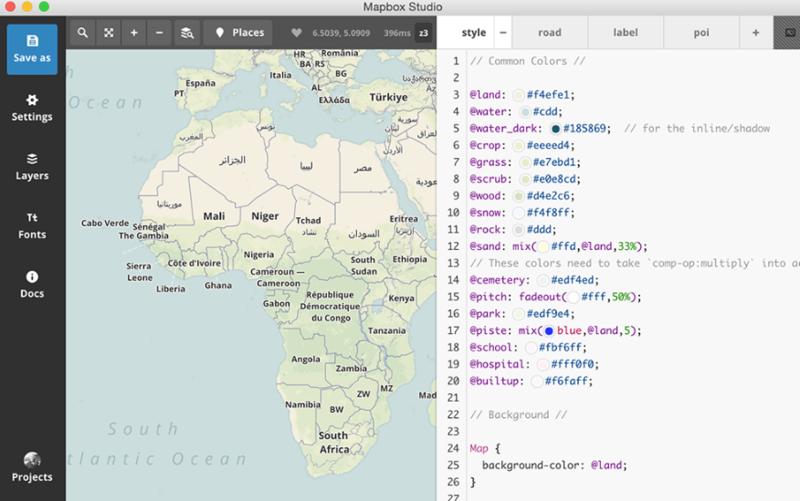Screen dimensions: 800x501
Task: Add a new stylesheet tab
Action: (756, 33)
